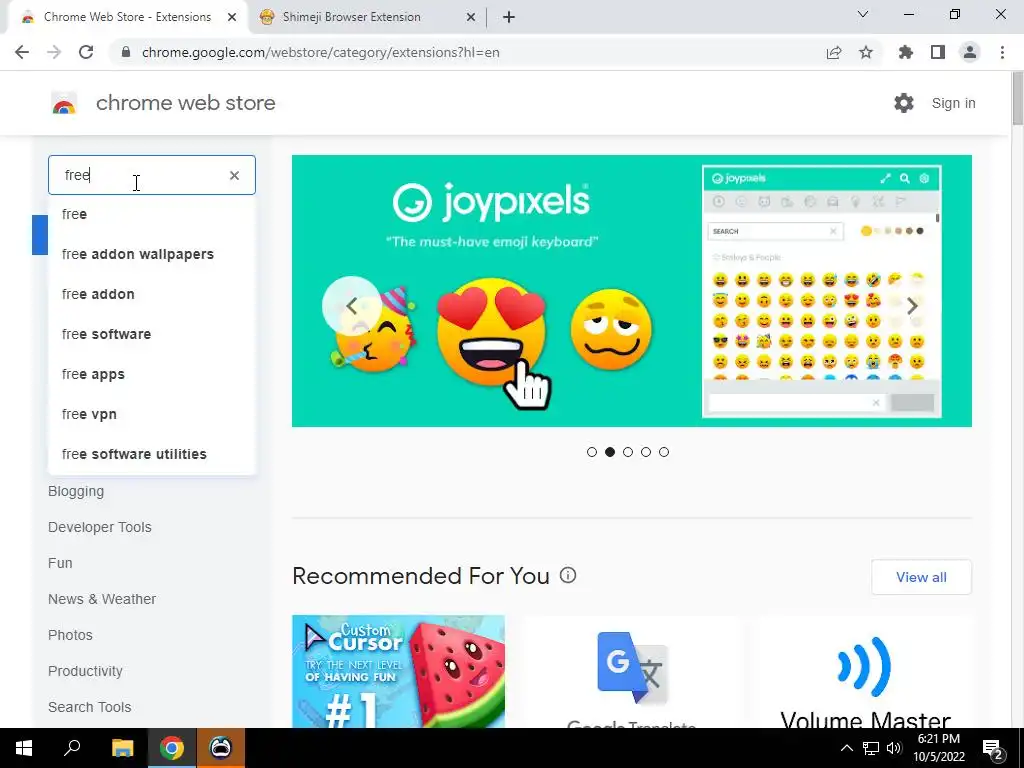Click the browser forward arrow

(x=54, y=52)
